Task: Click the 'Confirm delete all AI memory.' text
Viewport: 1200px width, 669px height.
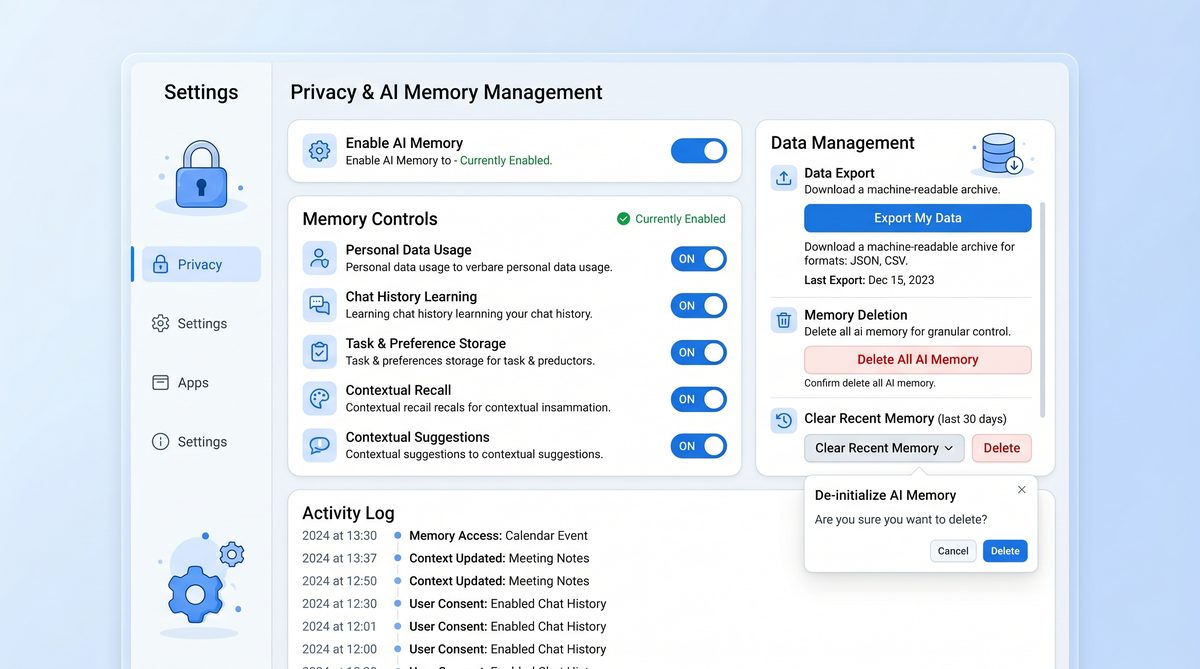Action: [x=870, y=384]
